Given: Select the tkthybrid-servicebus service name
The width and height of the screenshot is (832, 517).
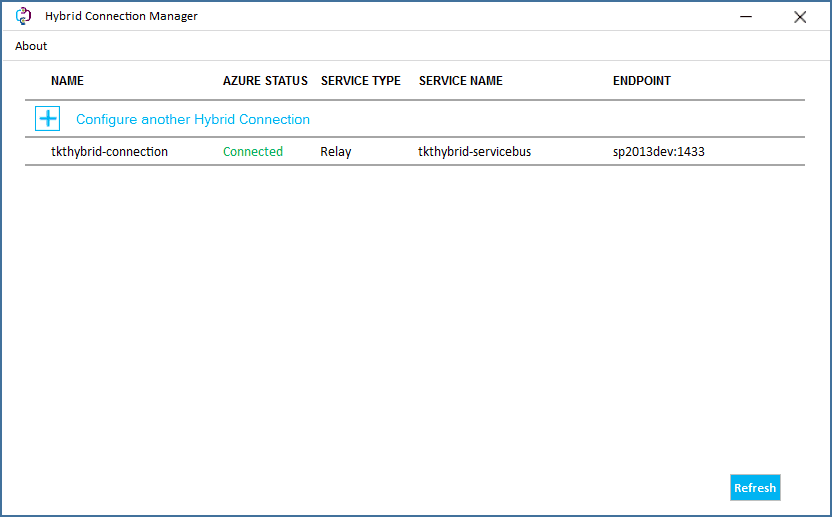Looking at the screenshot, I should pos(474,152).
